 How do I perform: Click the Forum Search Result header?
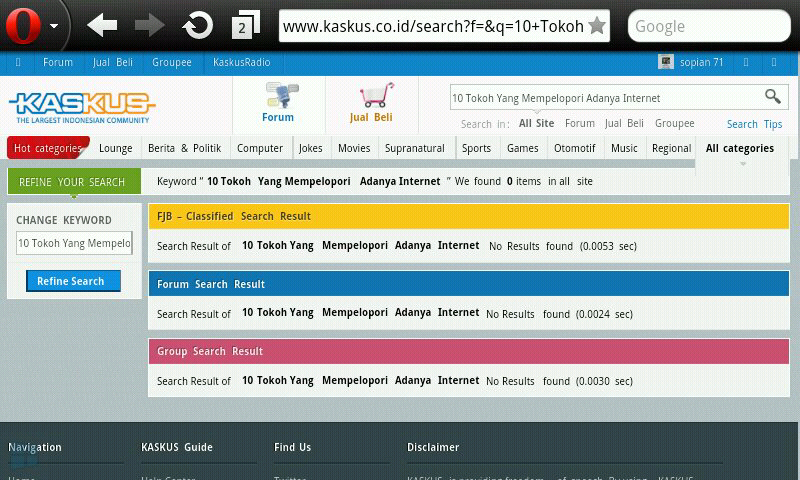pos(468,284)
